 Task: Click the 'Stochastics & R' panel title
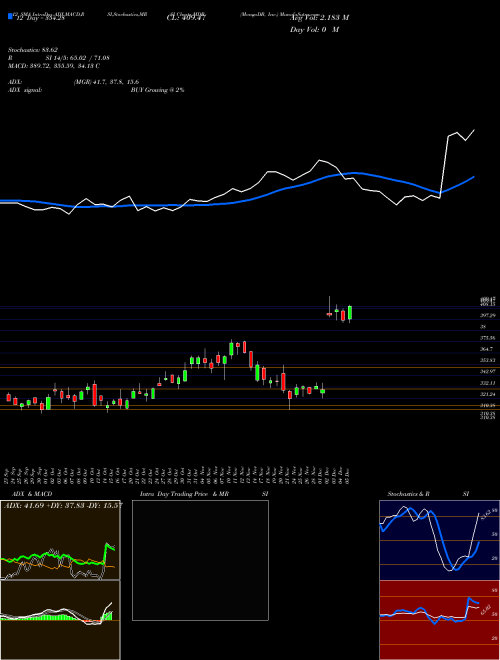(409, 494)
